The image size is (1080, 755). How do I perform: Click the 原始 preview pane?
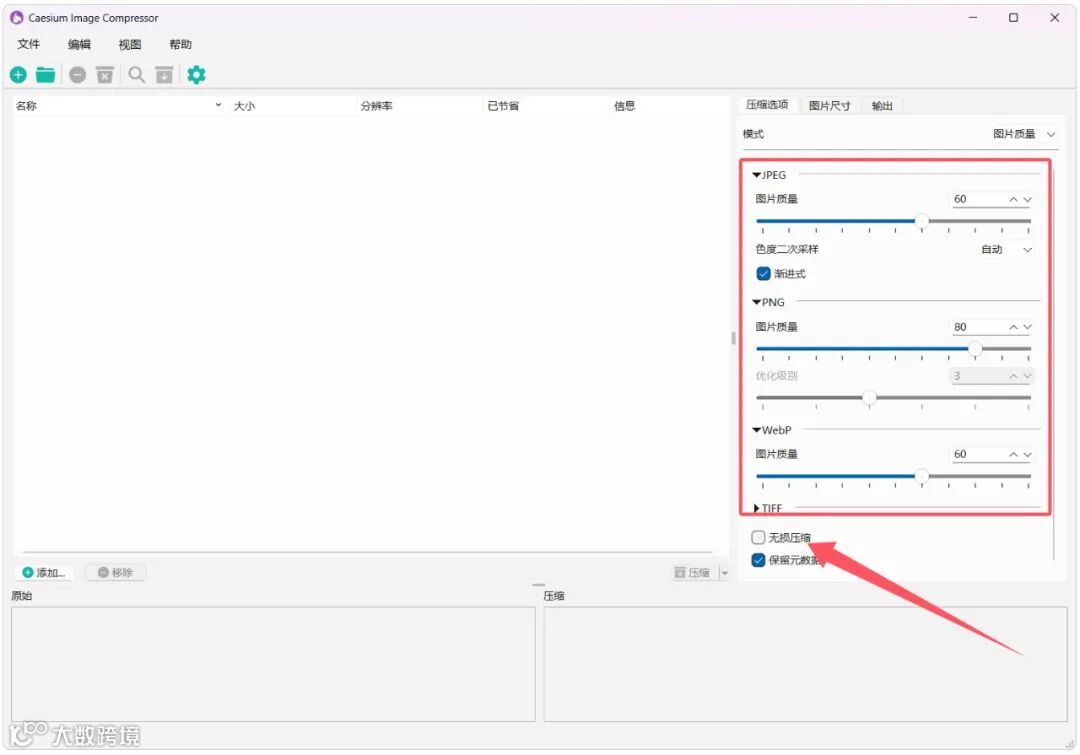(x=273, y=664)
